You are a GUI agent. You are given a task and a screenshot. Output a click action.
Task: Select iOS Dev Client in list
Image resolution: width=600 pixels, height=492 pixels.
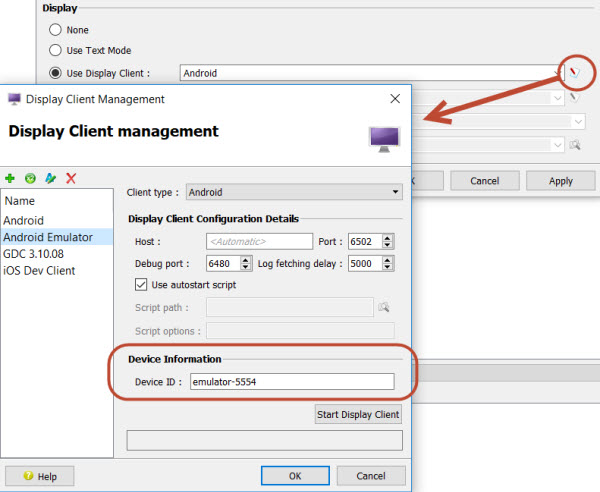click(x=39, y=270)
